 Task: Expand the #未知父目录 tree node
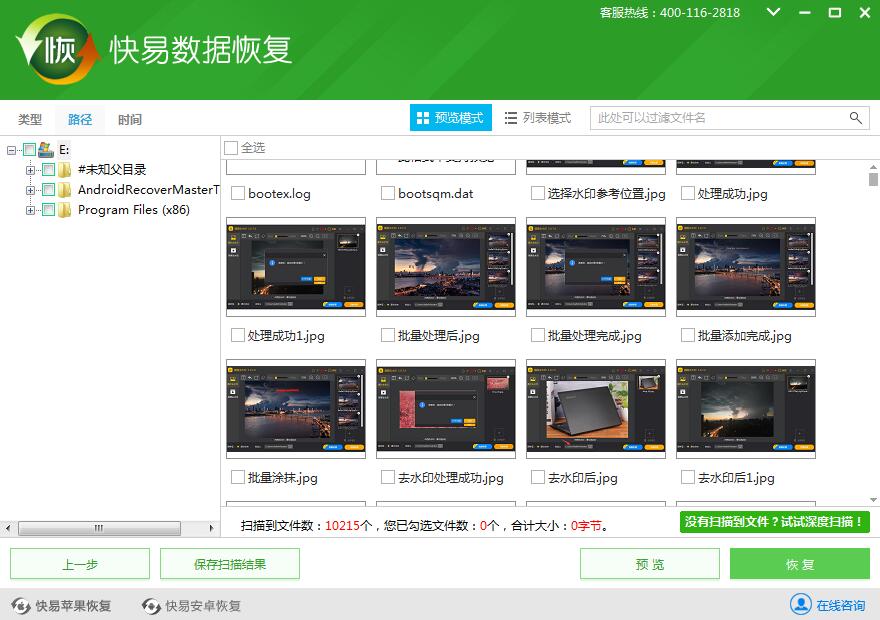click(x=31, y=170)
